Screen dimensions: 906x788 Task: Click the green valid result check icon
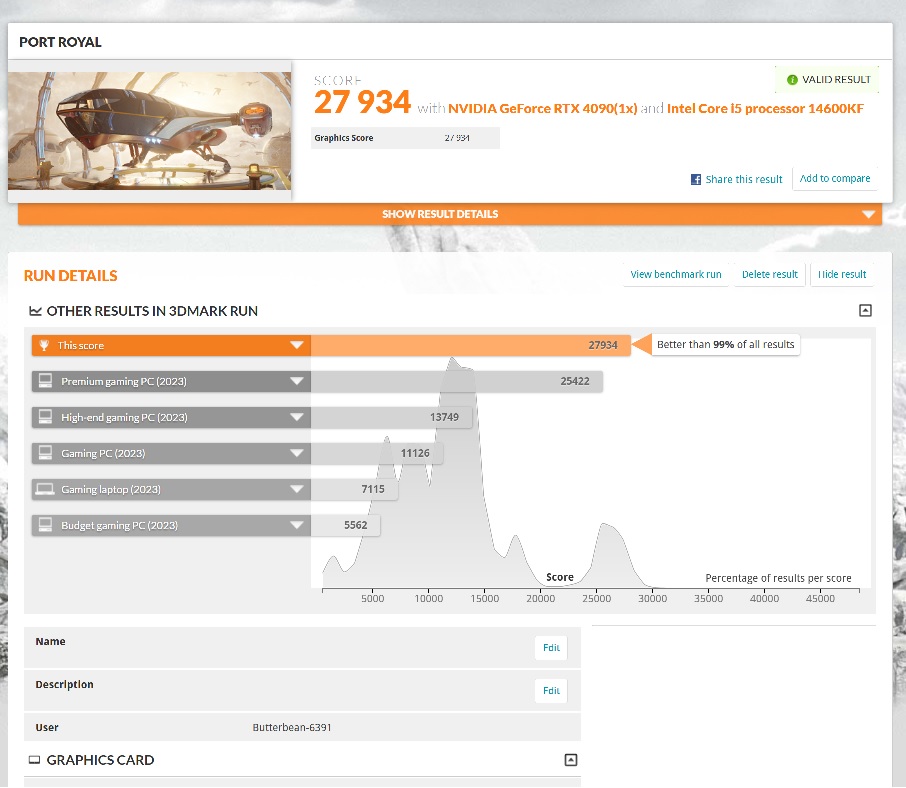click(x=792, y=80)
